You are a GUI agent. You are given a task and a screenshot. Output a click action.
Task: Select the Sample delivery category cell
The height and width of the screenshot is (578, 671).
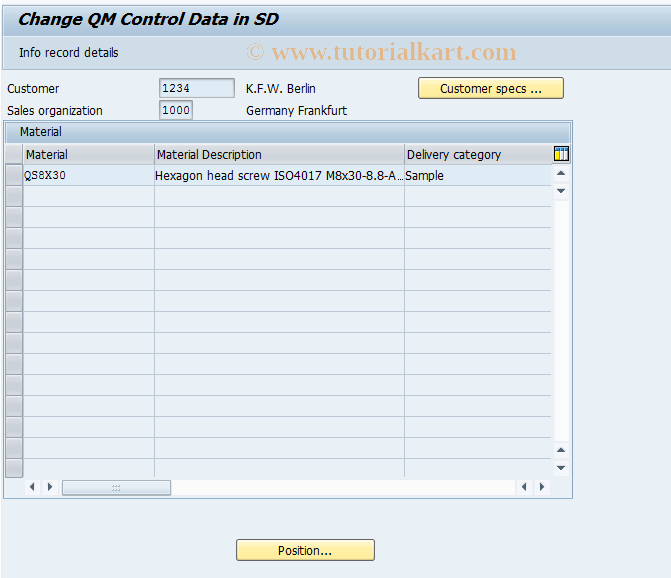[478, 175]
